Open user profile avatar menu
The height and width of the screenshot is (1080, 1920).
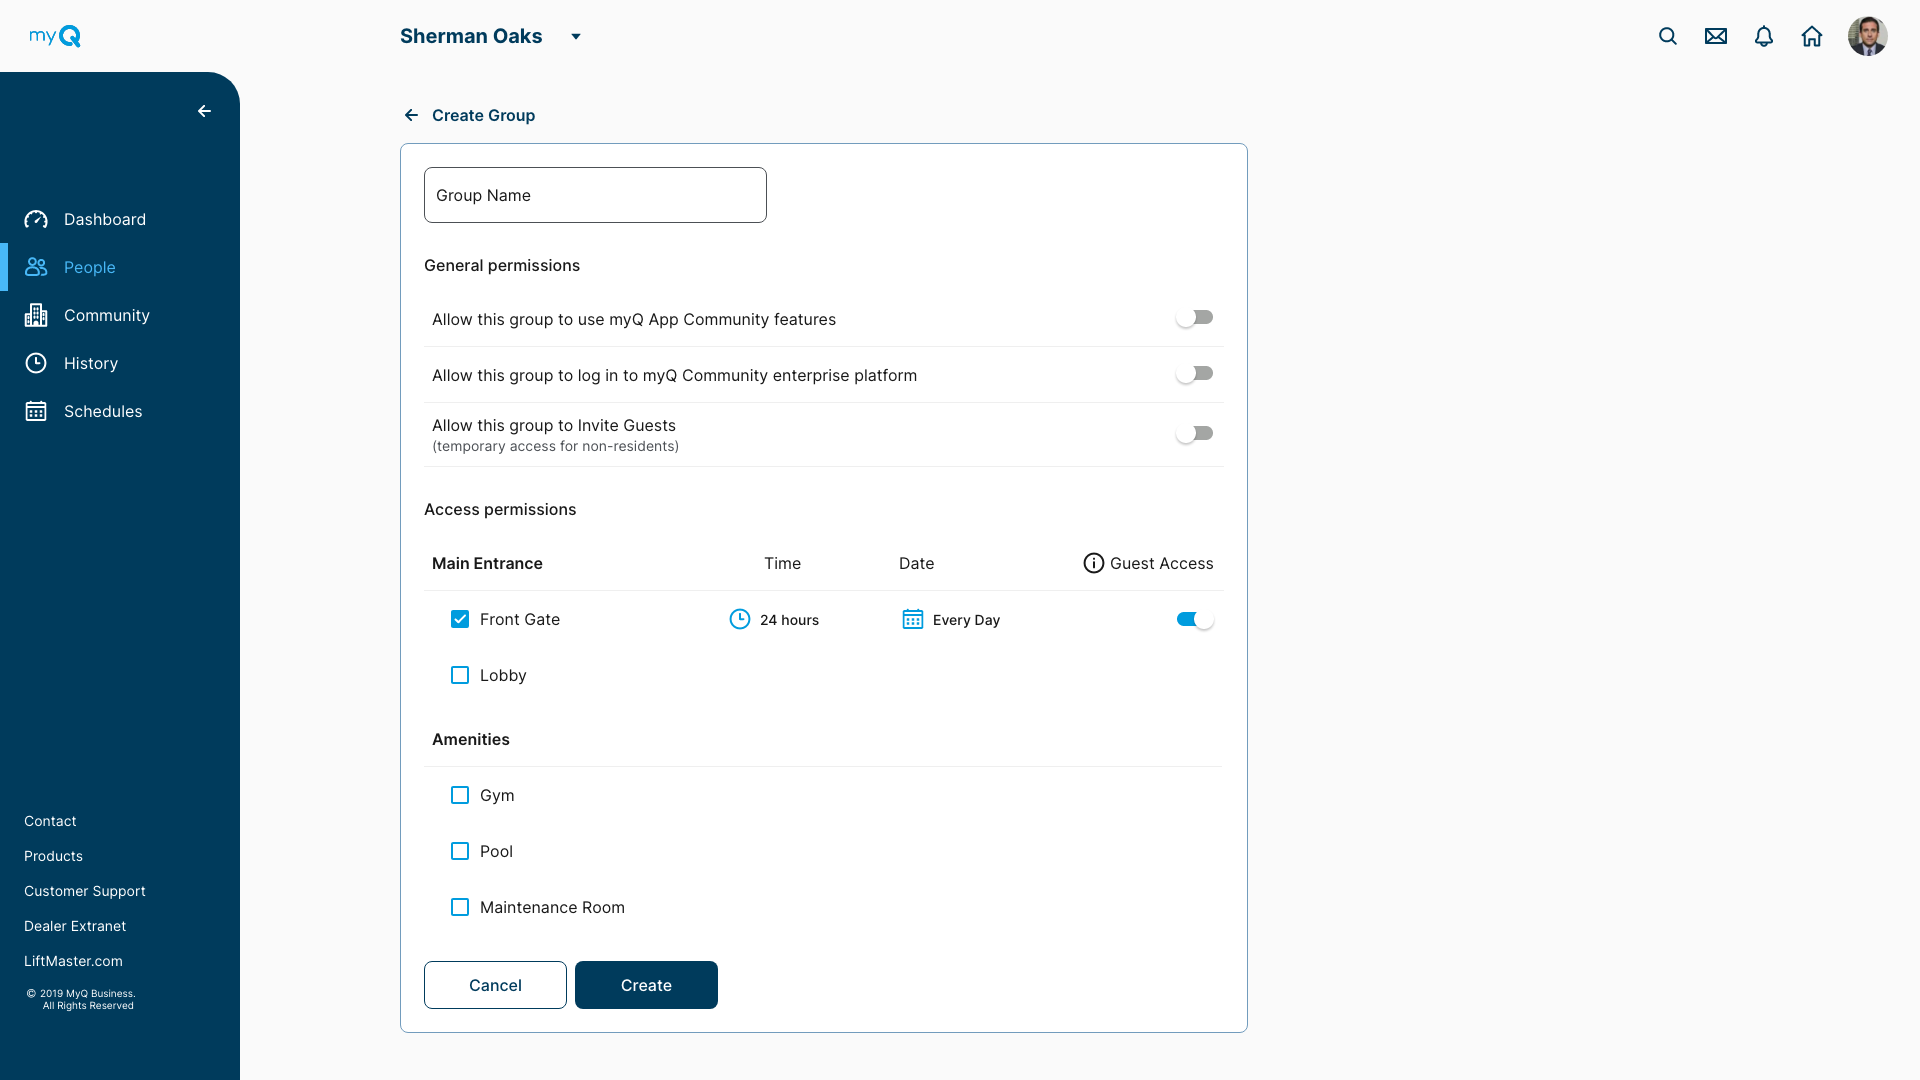(x=1867, y=36)
